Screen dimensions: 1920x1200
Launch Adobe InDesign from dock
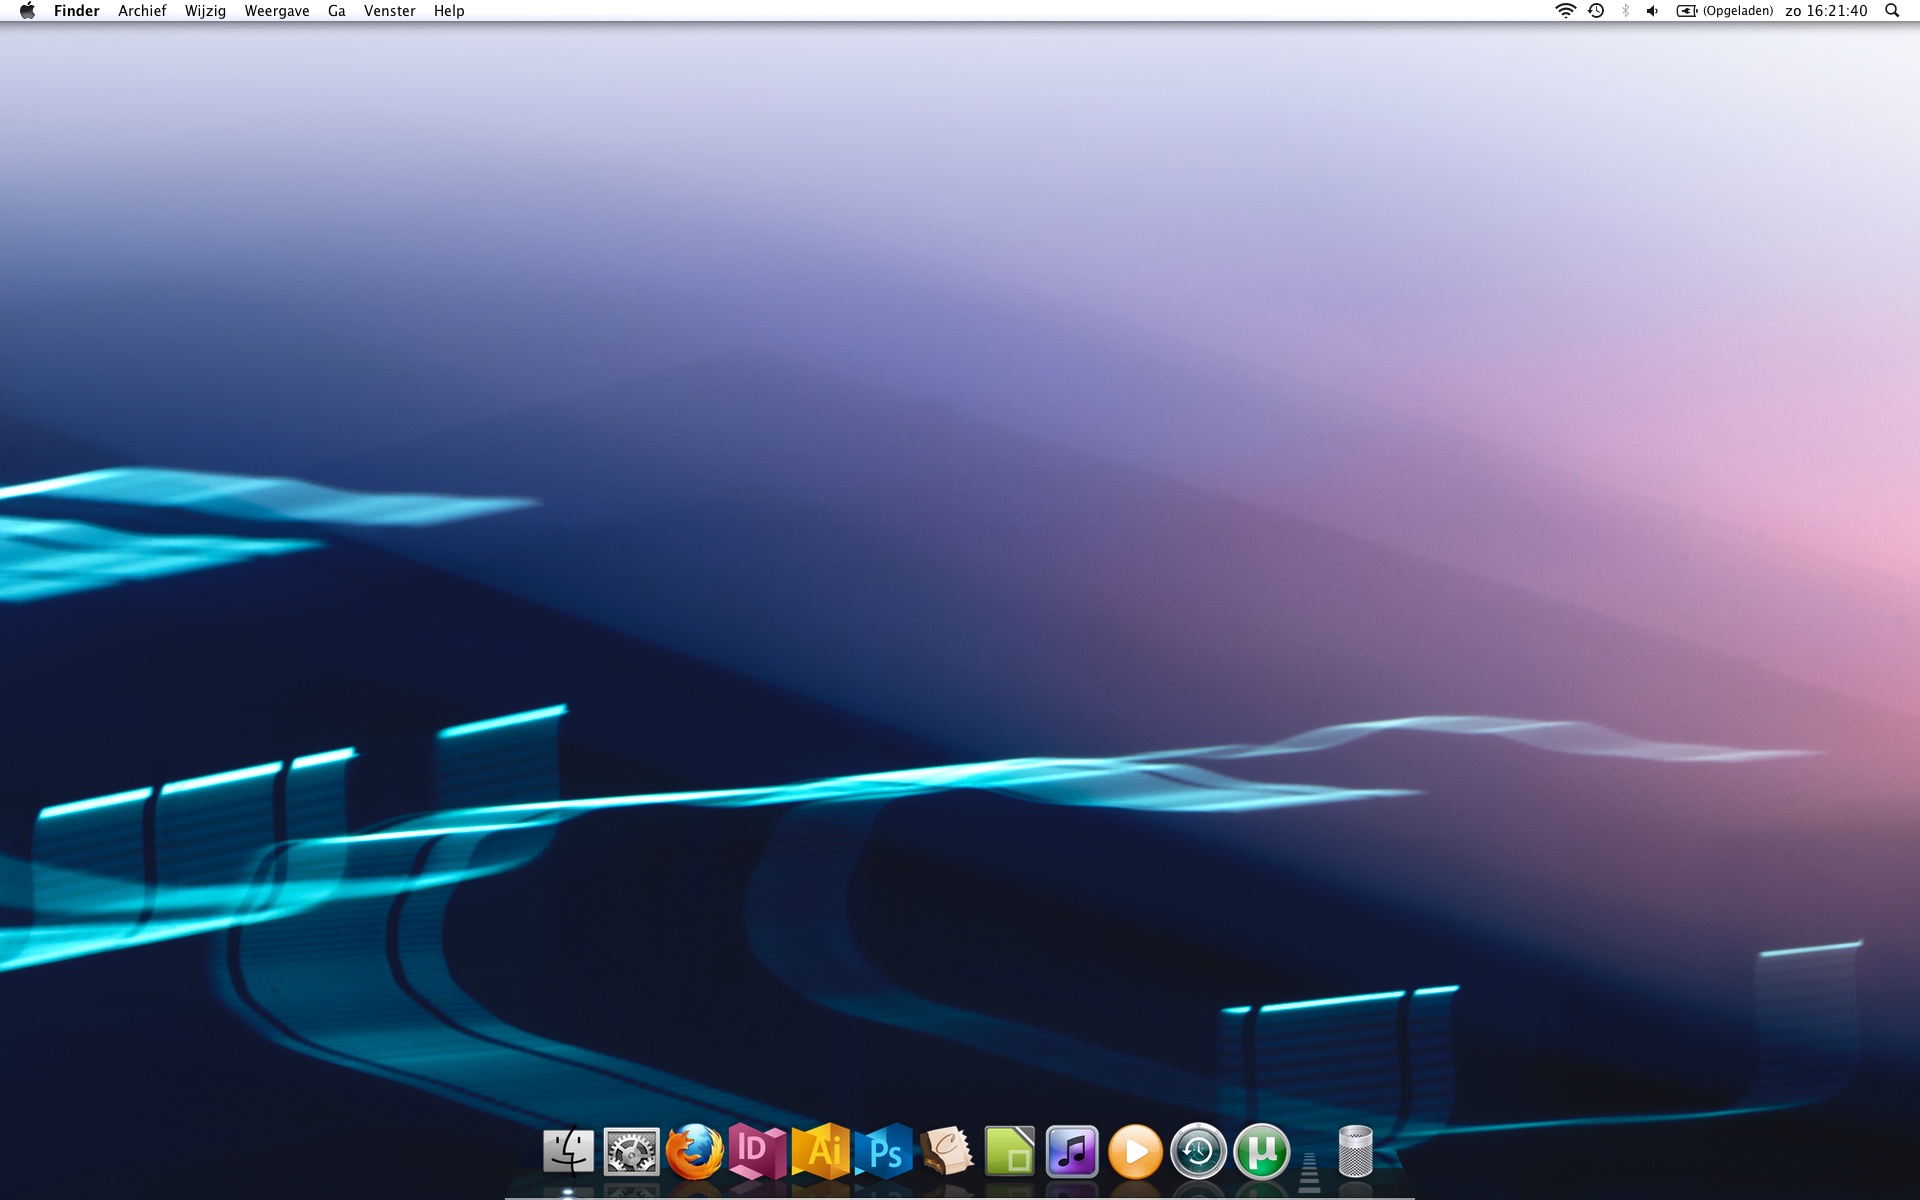tap(757, 1151)
